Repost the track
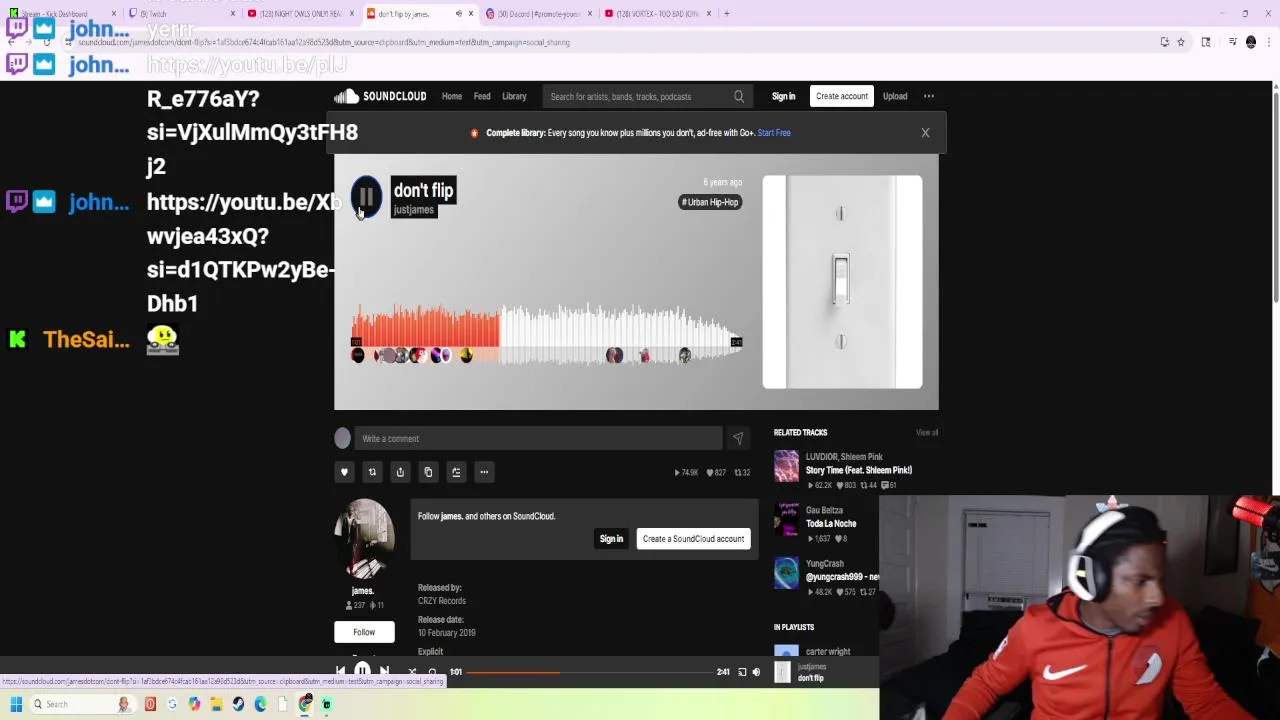The height and width of the screenshot is (720, 1280). click(x=372, y=472)
